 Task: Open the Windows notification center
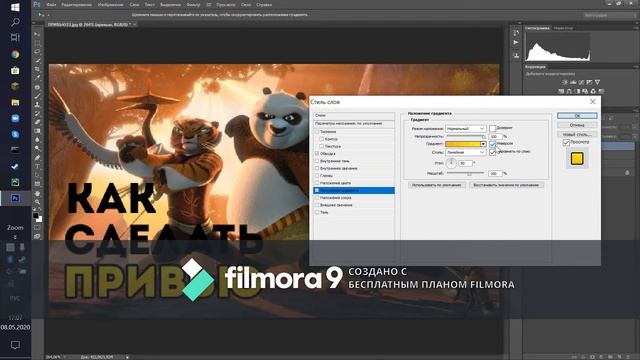point(15,345)
